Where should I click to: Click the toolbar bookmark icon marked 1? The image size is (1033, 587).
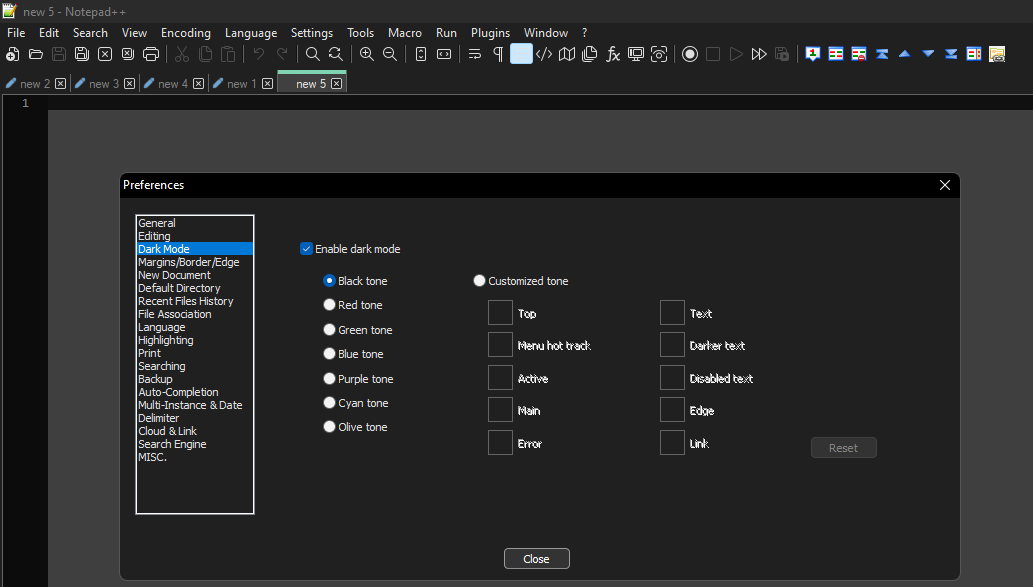pos(813,54)
